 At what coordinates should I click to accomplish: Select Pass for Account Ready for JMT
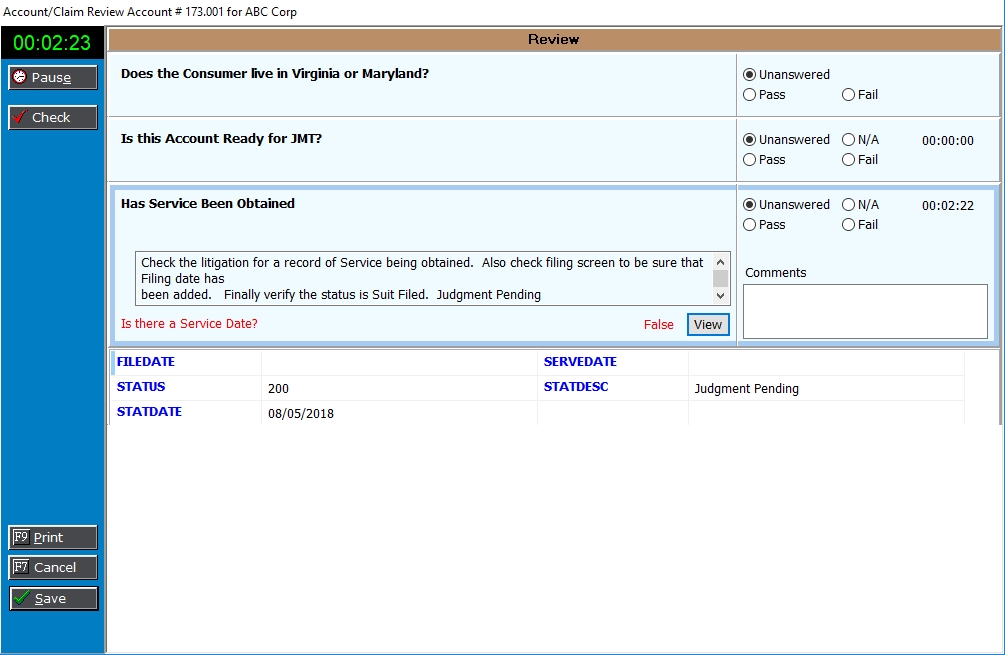tap(750, 160)
